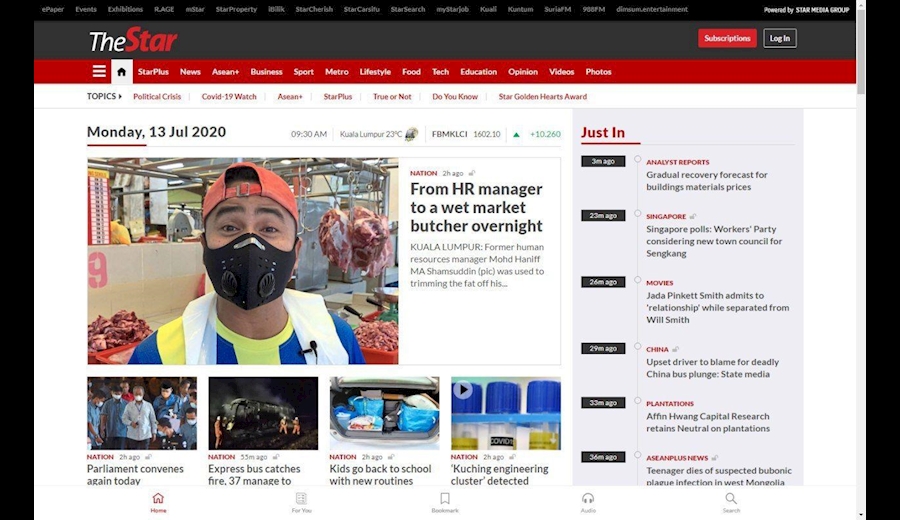Expand the TOPICS arrow
This screenshot has height=520, width=900.
click(120, 97)
